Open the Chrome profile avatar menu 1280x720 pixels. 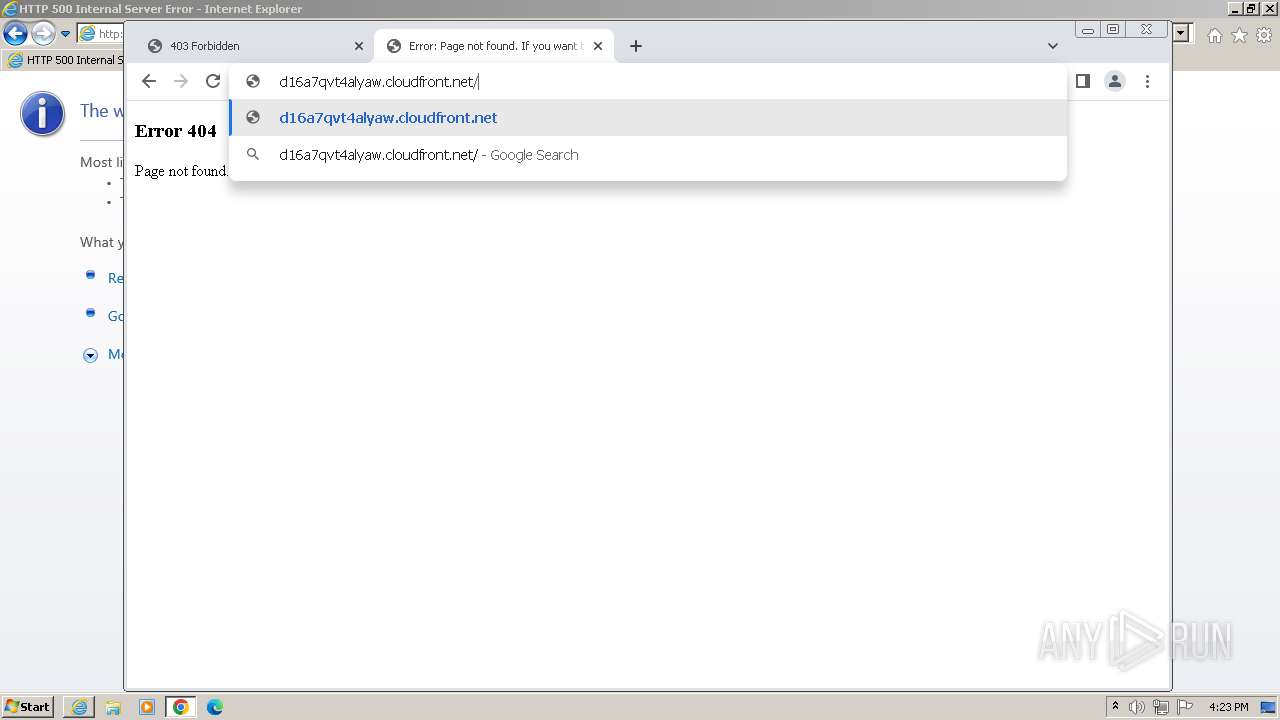(1115, 82)
